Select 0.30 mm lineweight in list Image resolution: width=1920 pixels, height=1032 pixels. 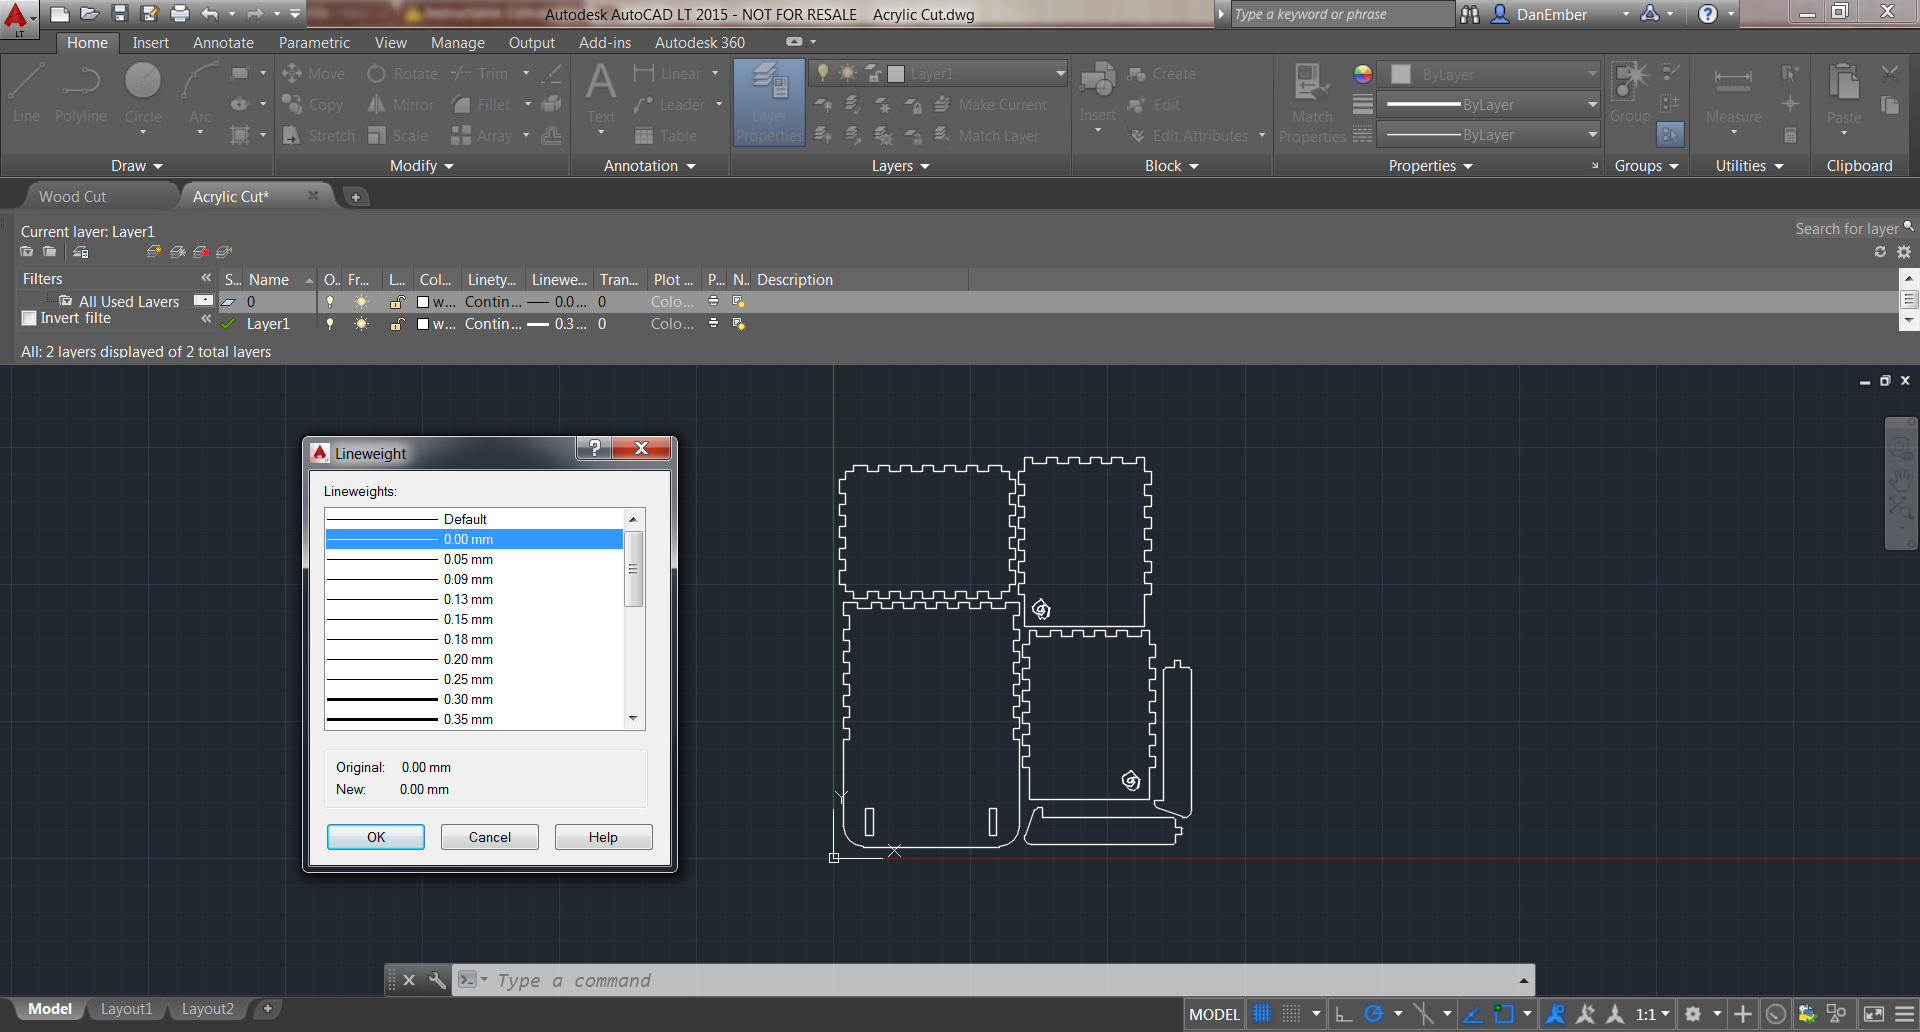coord(474,699)
